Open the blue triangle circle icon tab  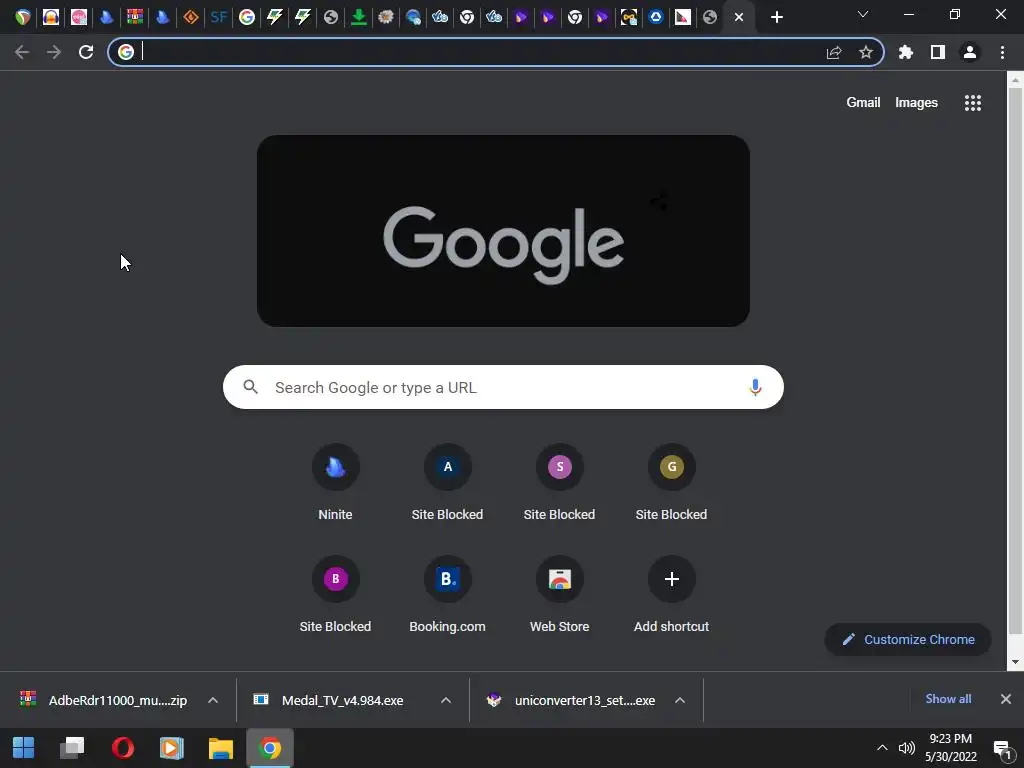tap(656, 17)
